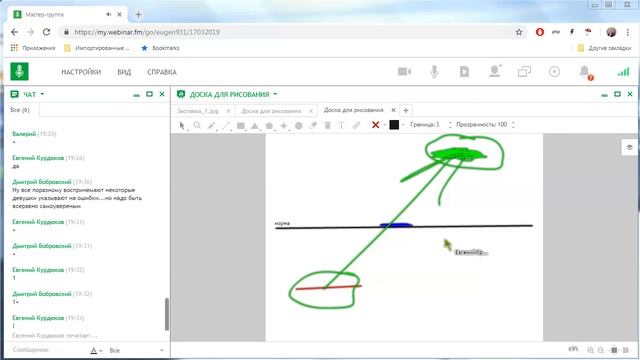Select the rectangle shape tool
Screen dimensions: 640x360
[x=240, y=125]
